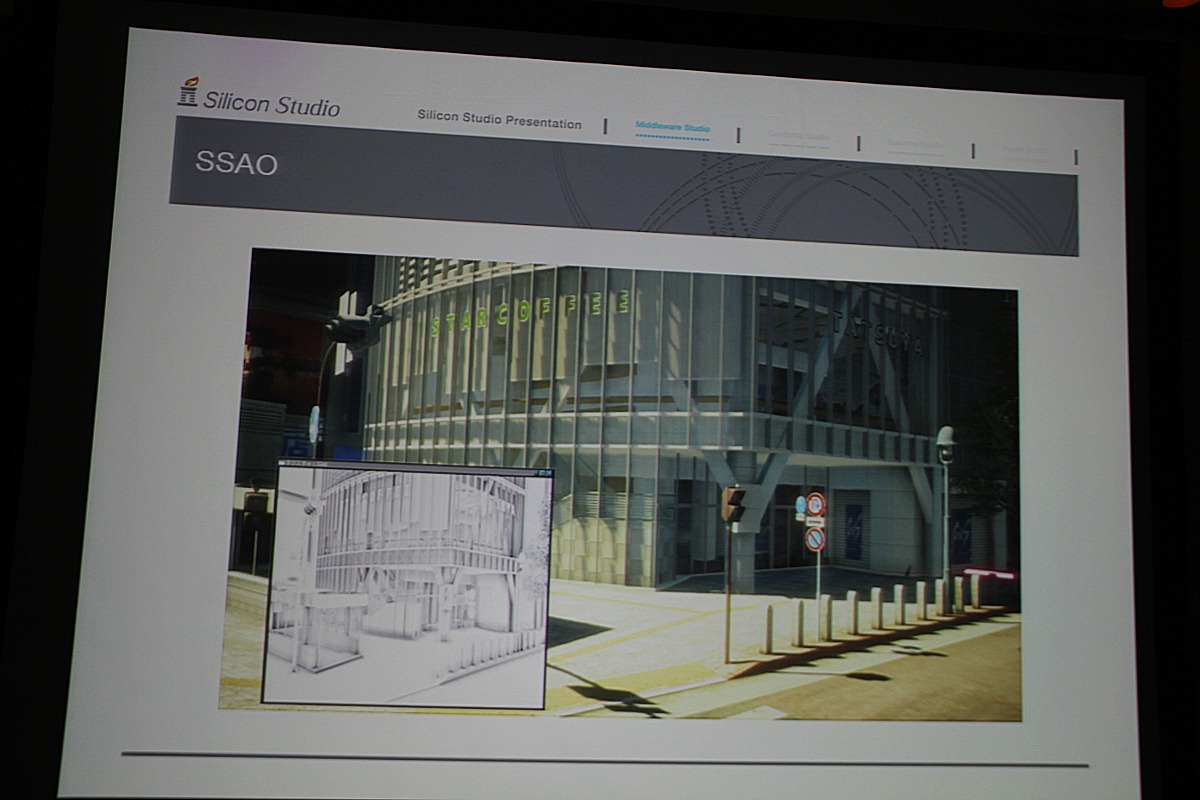The image size is (1200, 800).
Task: Switch to the faded Contents Studio tab
Action: [x=798, y=137]
